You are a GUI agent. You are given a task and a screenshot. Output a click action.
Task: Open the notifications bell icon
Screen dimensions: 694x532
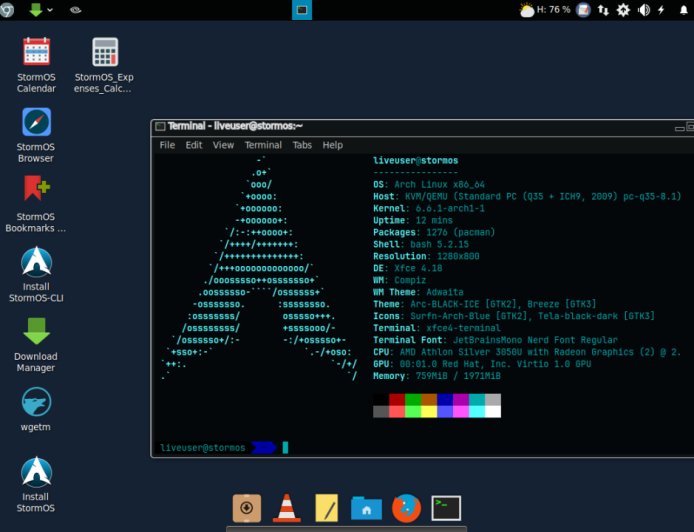684,10
